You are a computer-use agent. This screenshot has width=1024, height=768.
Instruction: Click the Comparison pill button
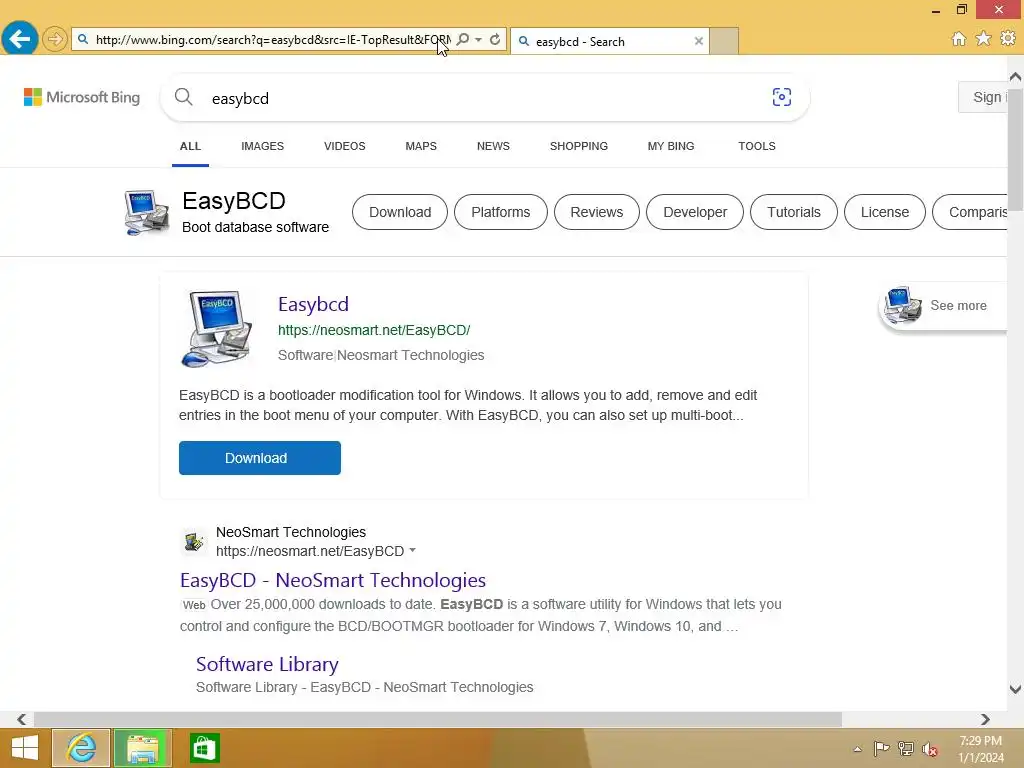(970, 212)
